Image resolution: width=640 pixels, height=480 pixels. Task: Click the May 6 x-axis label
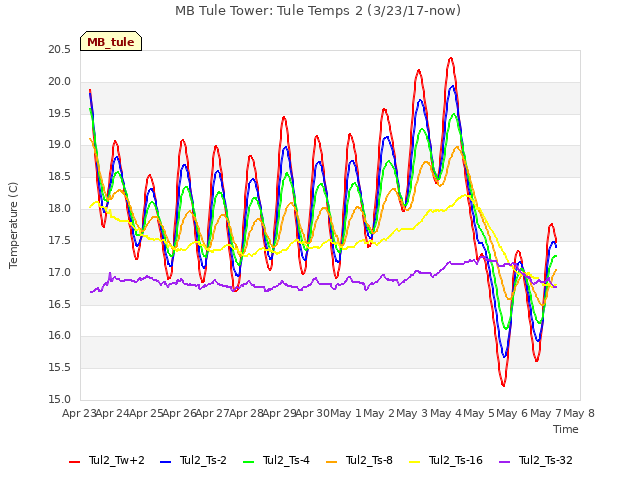click(x=512, y=414)
